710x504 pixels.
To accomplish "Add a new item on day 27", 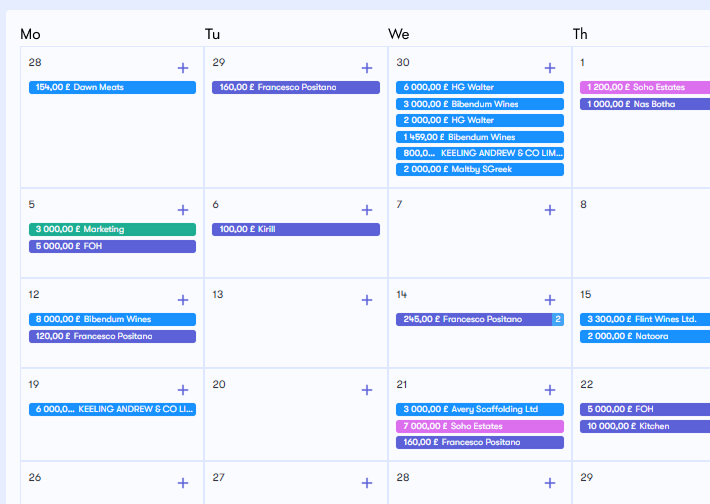I will coord(367,483).
